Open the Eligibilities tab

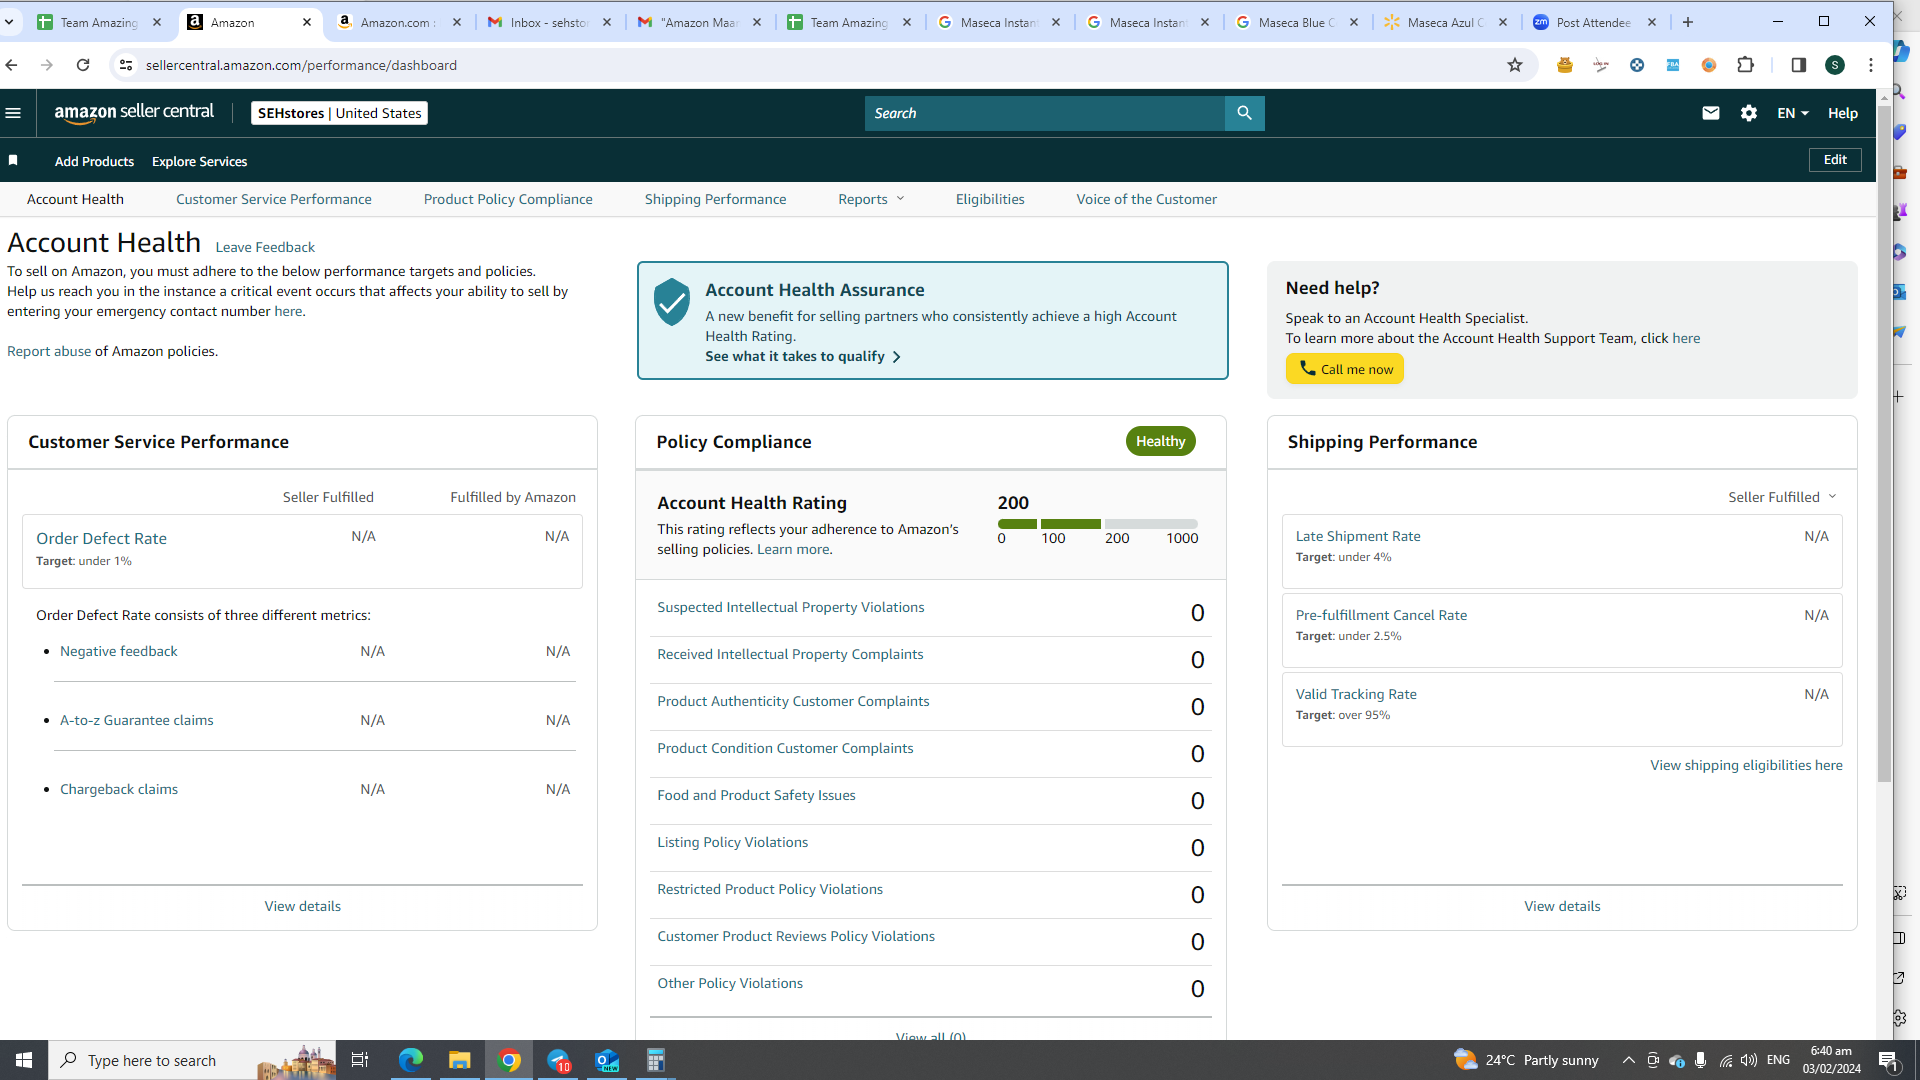click(x=990, y=199)
